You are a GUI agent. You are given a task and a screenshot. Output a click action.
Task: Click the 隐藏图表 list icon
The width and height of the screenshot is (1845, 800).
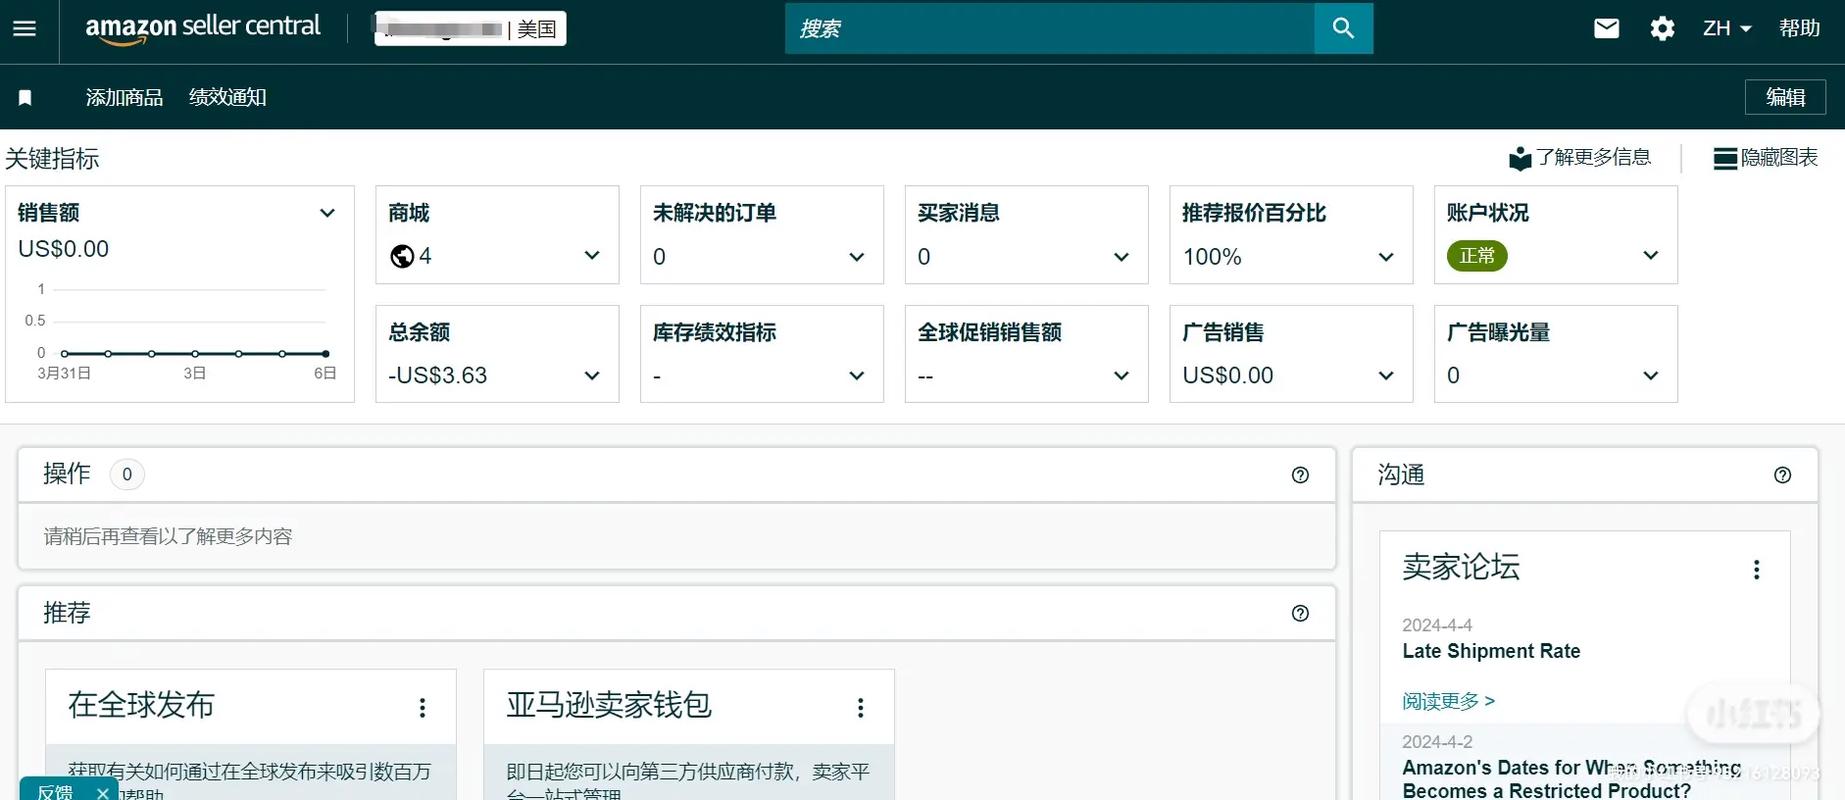coord(1725,158)
